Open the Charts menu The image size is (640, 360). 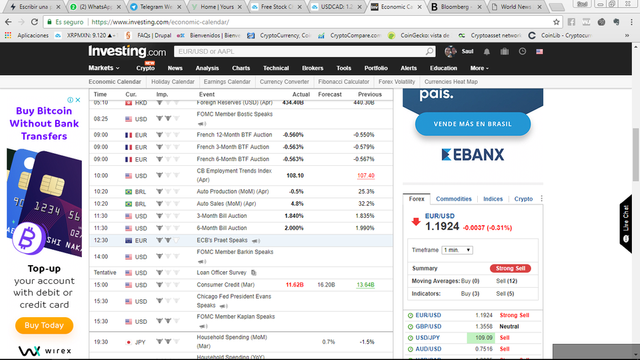pos(241,68)
